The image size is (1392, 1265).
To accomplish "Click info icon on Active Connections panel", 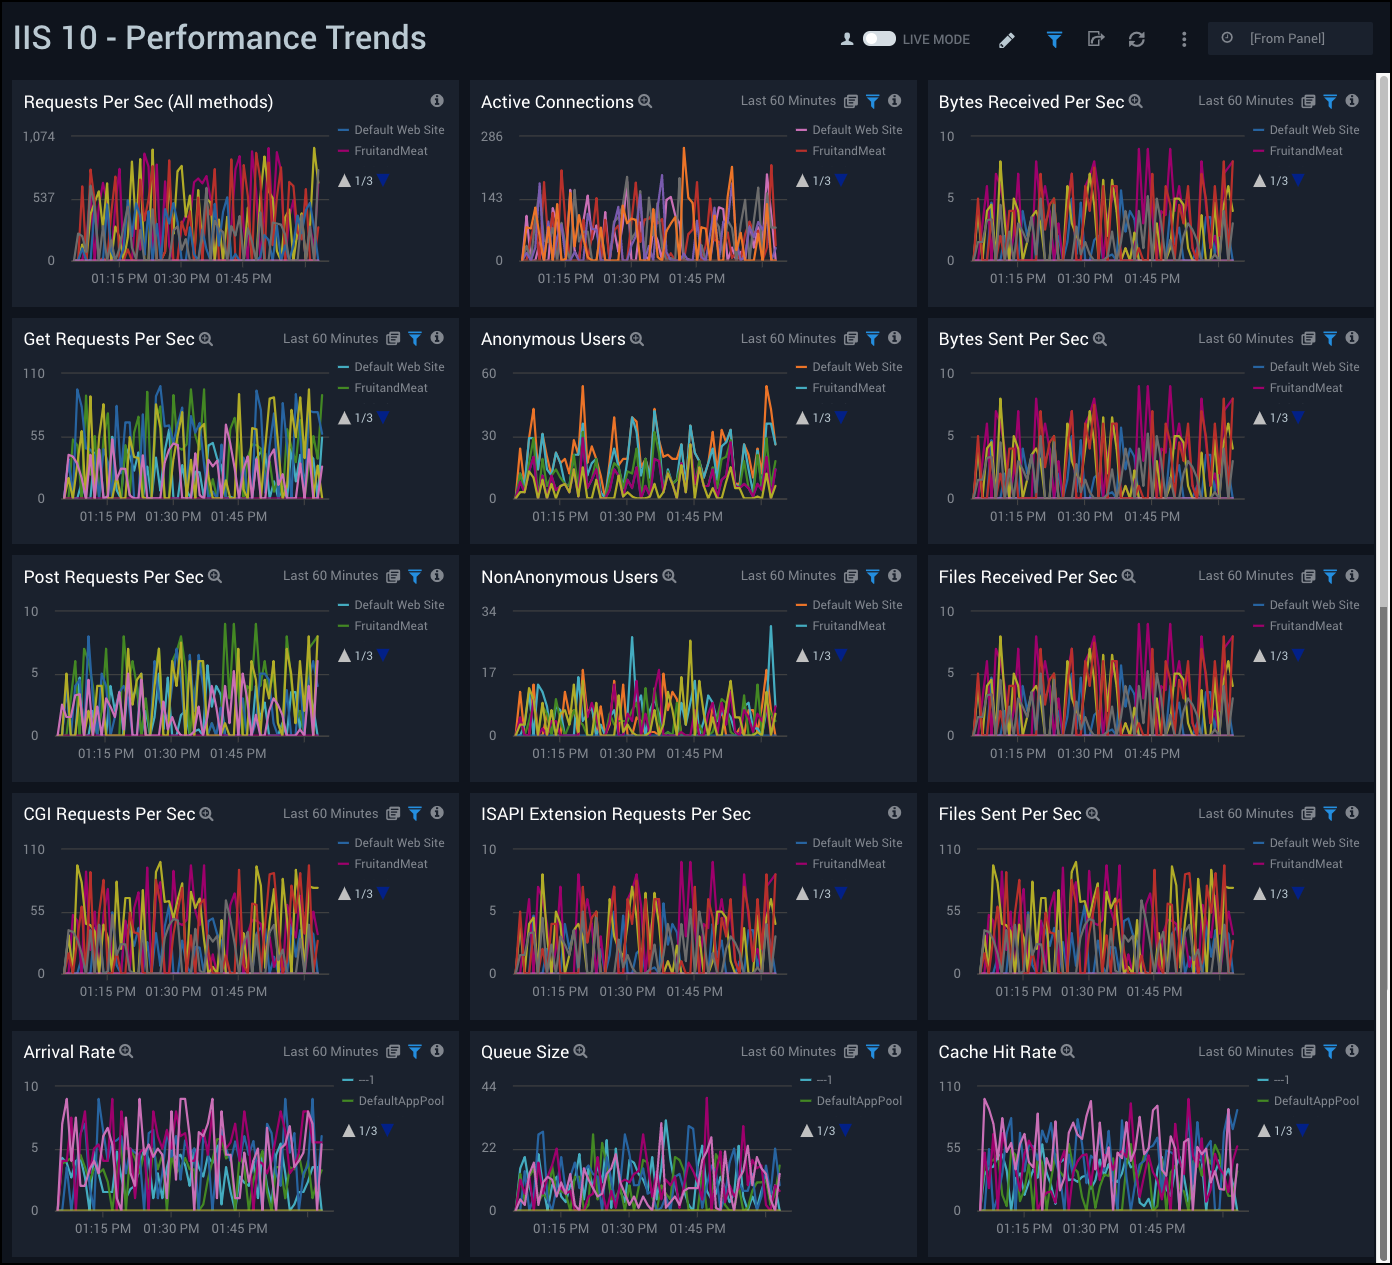I will (895, 101).
